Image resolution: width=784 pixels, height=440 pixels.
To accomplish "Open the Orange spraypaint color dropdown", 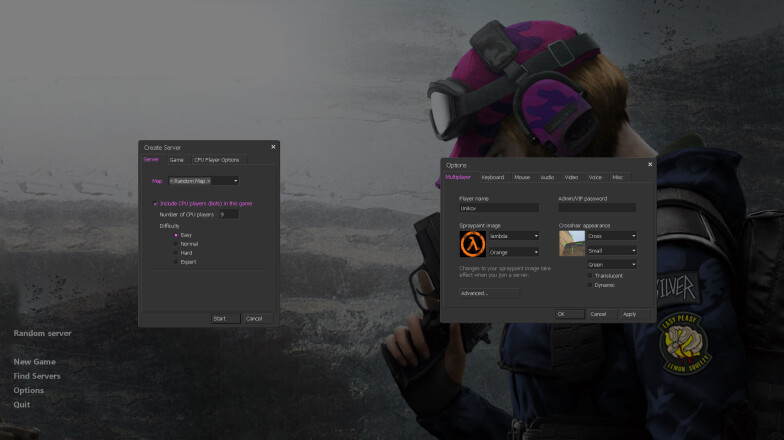I will point(514,252).
